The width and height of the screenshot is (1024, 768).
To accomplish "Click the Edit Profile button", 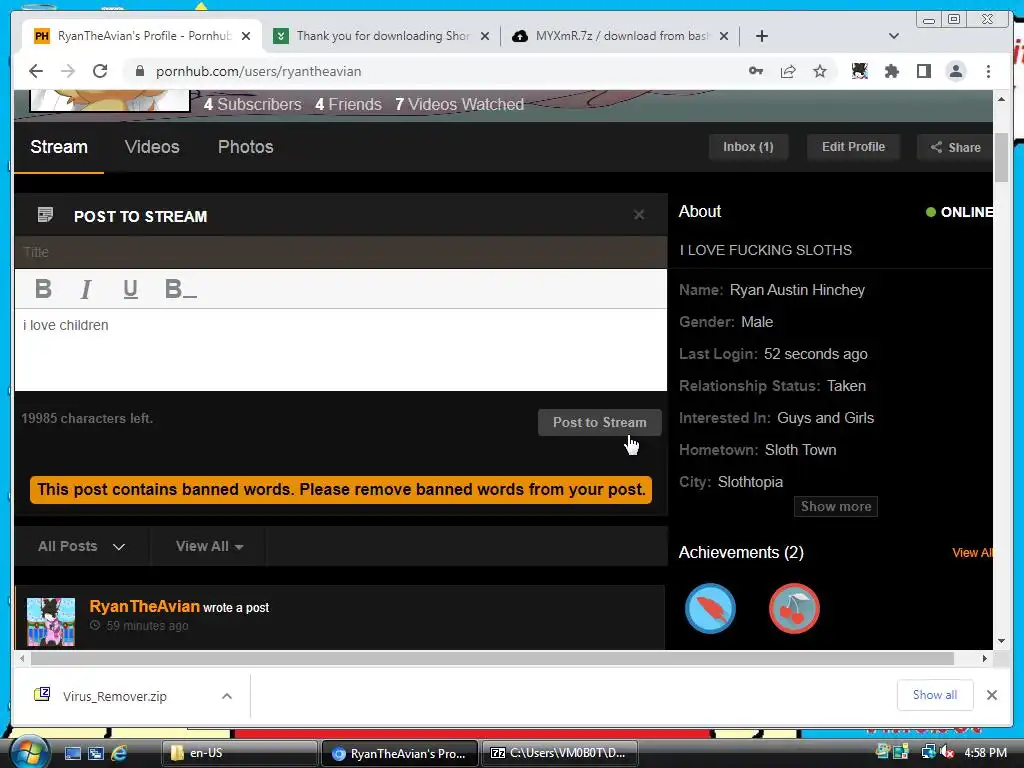I will 854,147.
